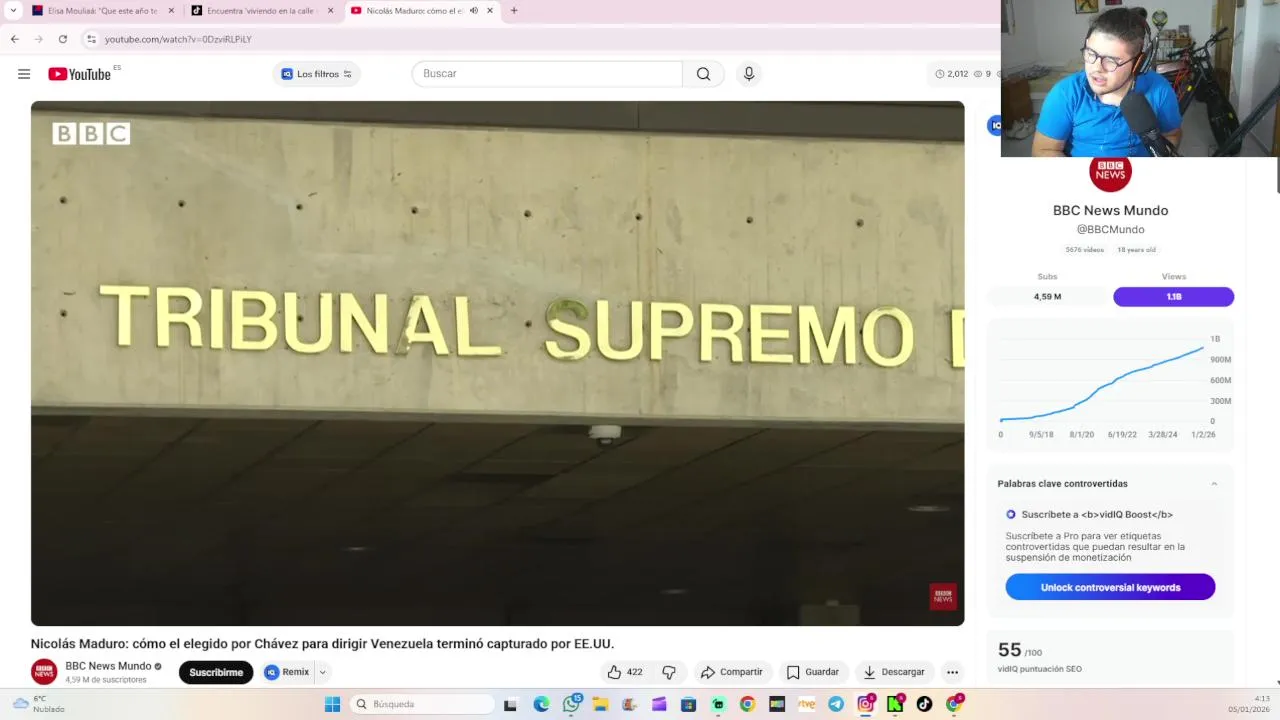This screenshot has height=720, width=1280.
Task: Go back in browser history
Action: point(15,39)
